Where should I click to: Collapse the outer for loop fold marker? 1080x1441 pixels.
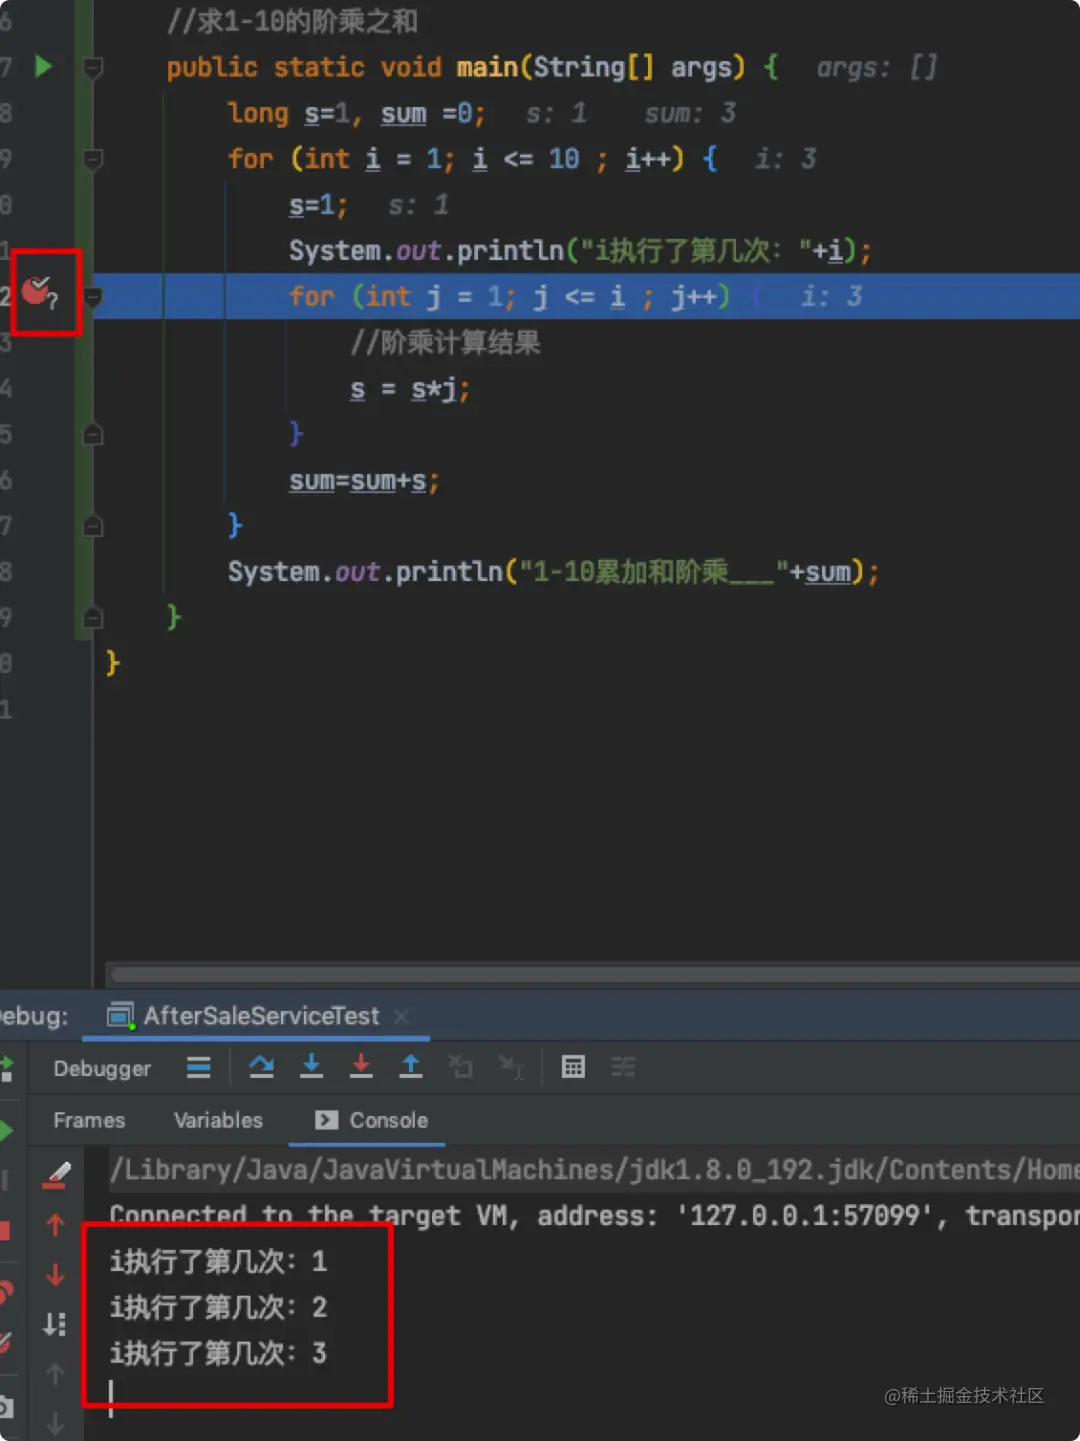pos(93,159)
